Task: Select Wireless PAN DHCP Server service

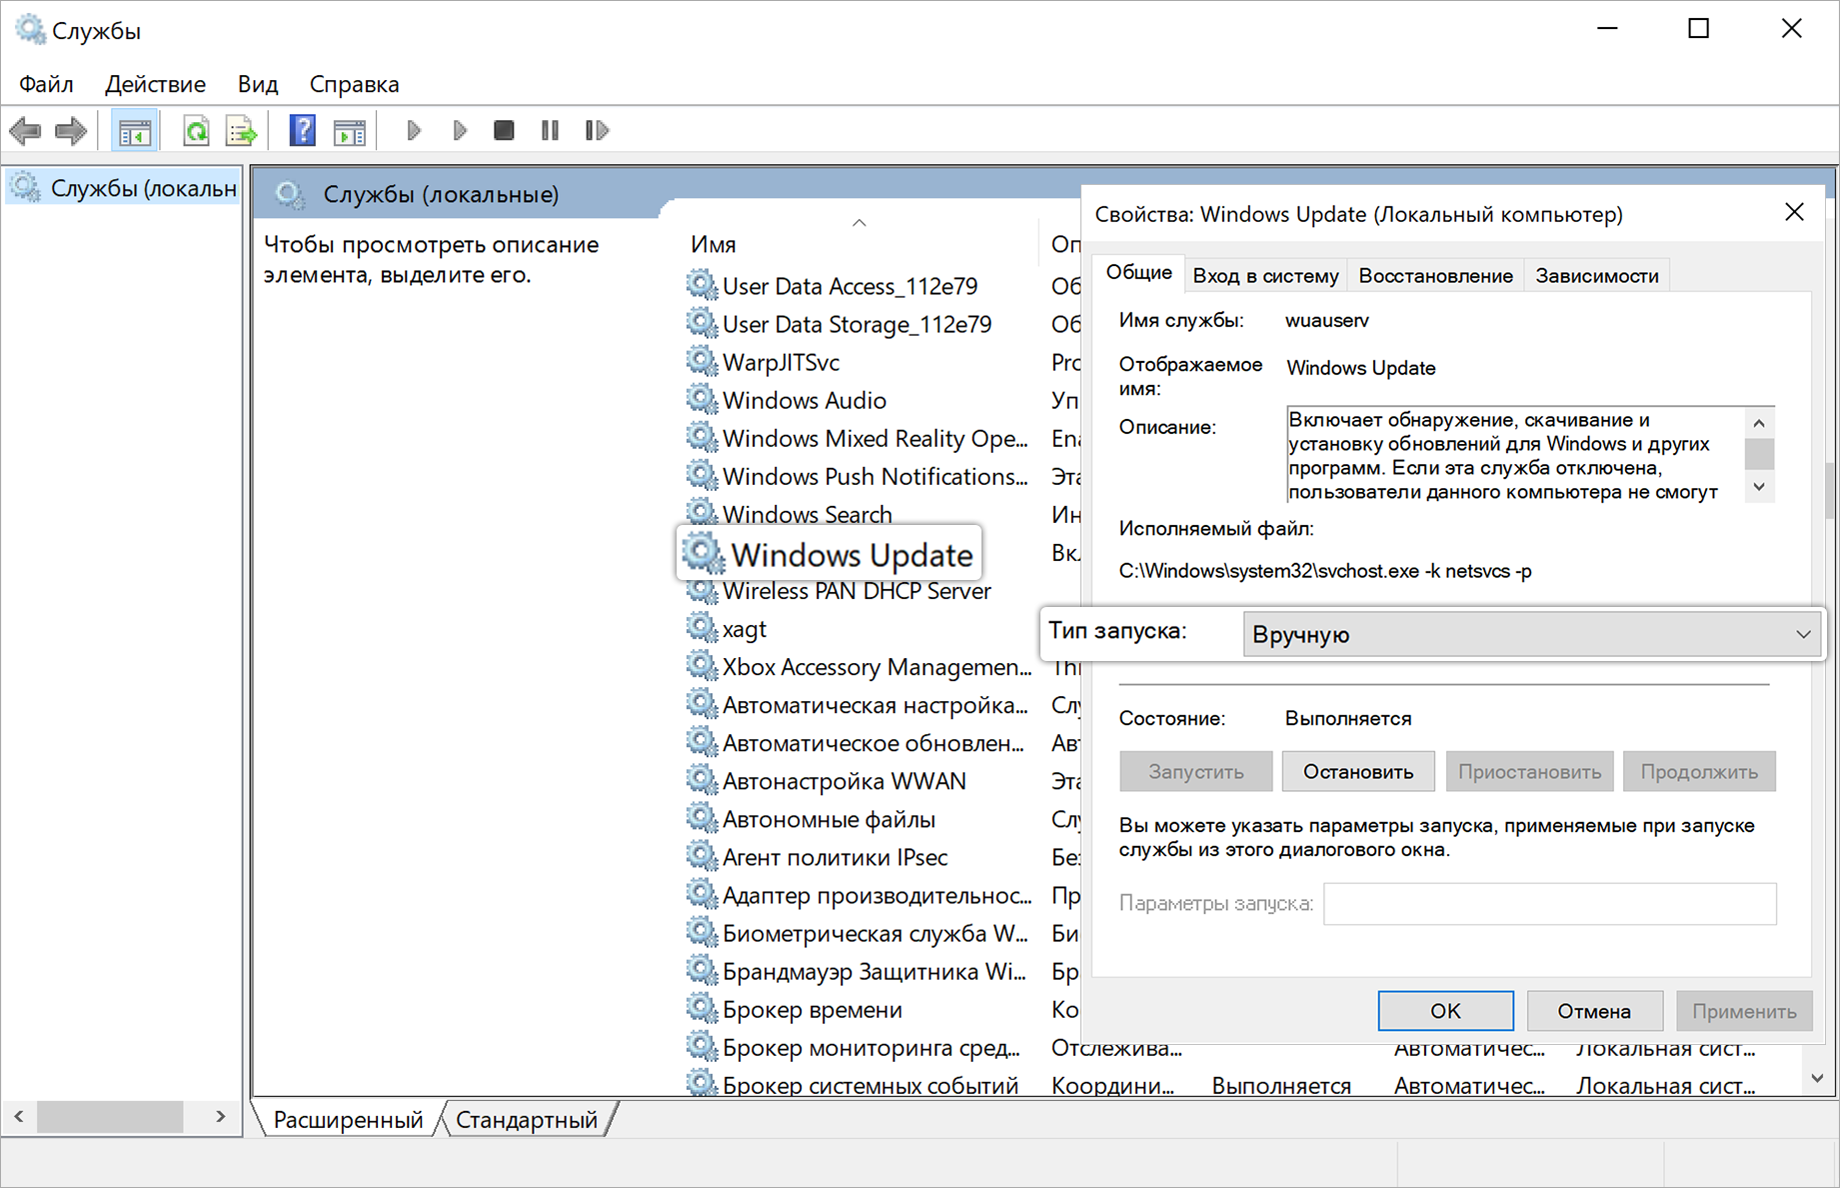Action: pos(857,590)
